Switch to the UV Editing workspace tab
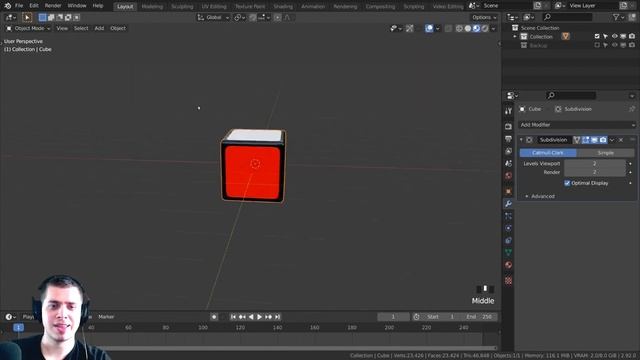The width and height of the screenshot is (640, 360). 214,7
